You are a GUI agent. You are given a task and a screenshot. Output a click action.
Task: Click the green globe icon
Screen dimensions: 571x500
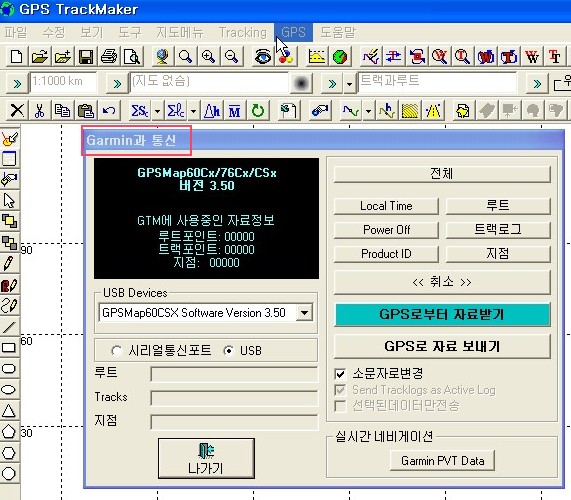(x=340, y=57)
